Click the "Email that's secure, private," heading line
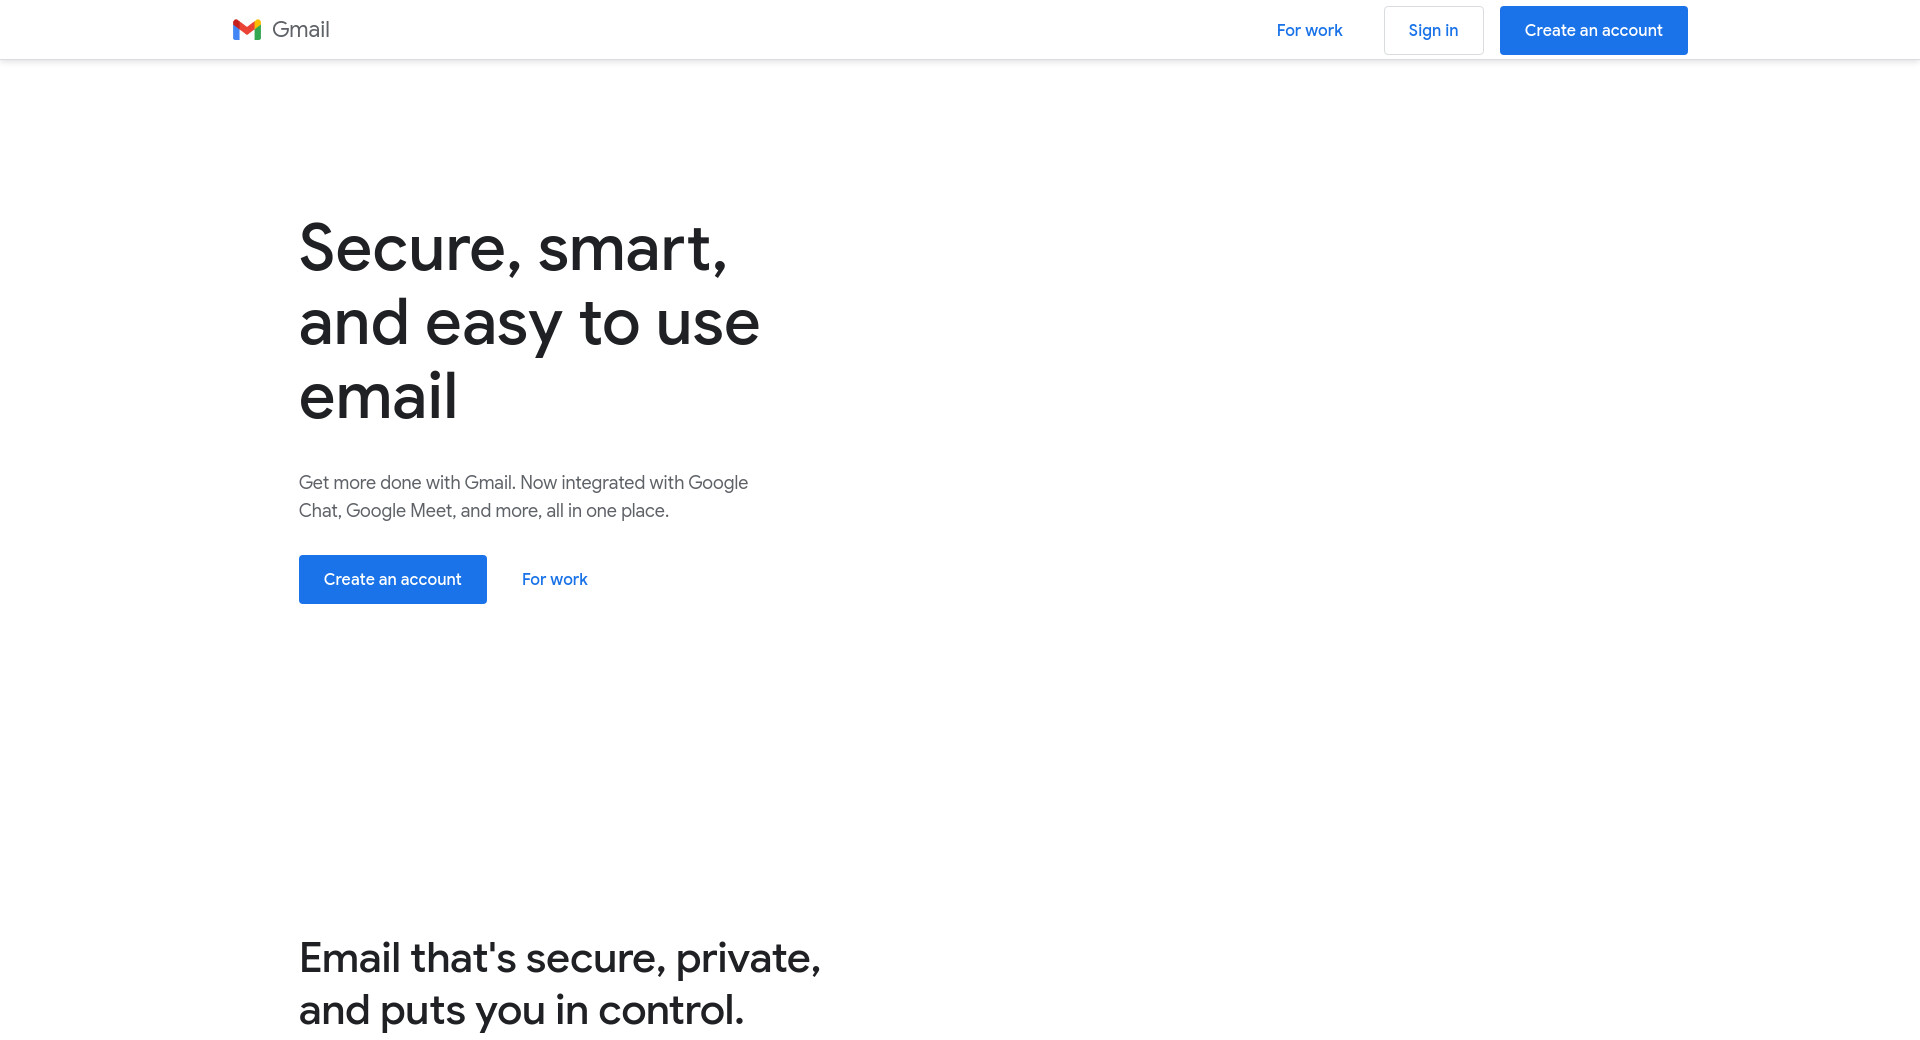 [559, 958]
